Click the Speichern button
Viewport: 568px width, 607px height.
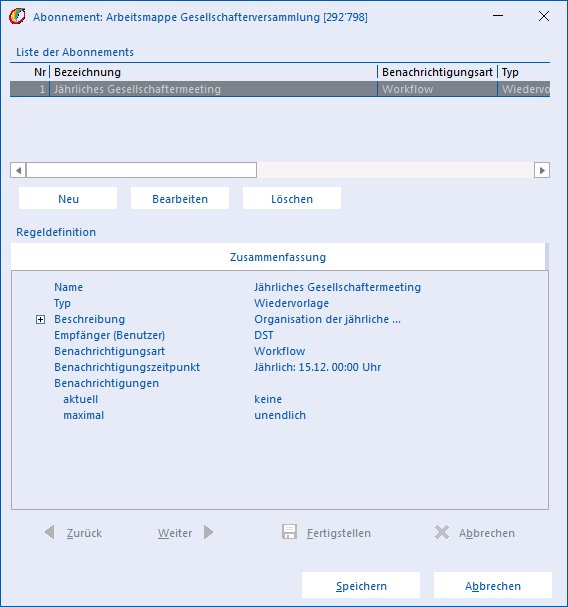(361, 586)
